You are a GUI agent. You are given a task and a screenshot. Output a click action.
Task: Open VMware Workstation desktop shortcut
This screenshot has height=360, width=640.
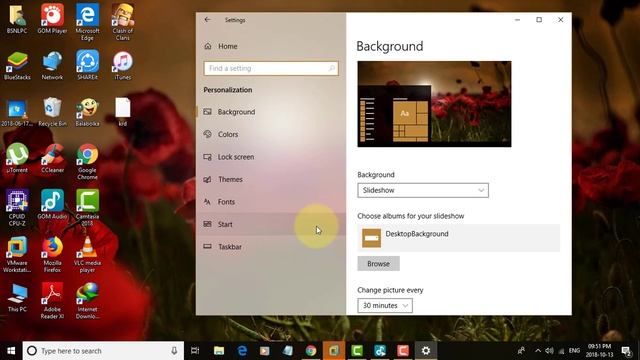17,255
